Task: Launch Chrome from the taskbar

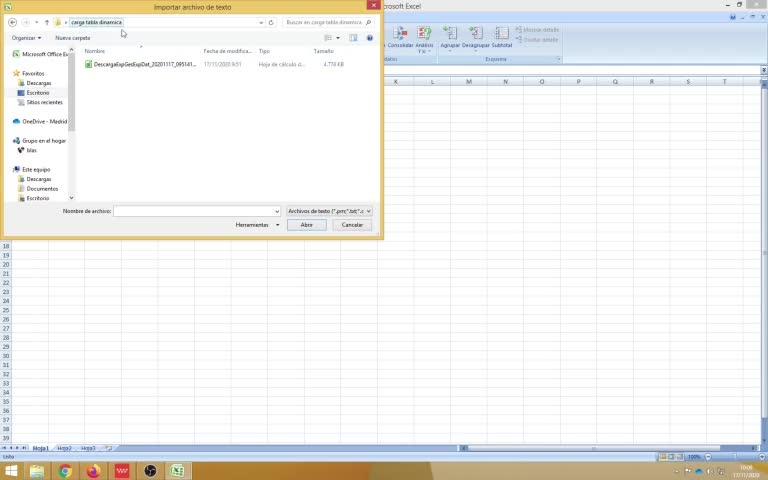Action: click(x=65, y=471)
